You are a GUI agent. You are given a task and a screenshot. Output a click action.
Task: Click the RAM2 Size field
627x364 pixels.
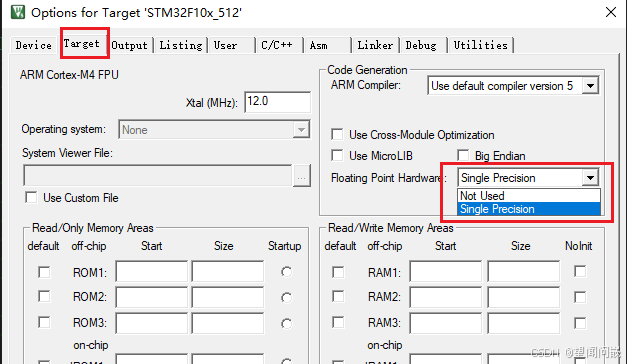[523, 297]
